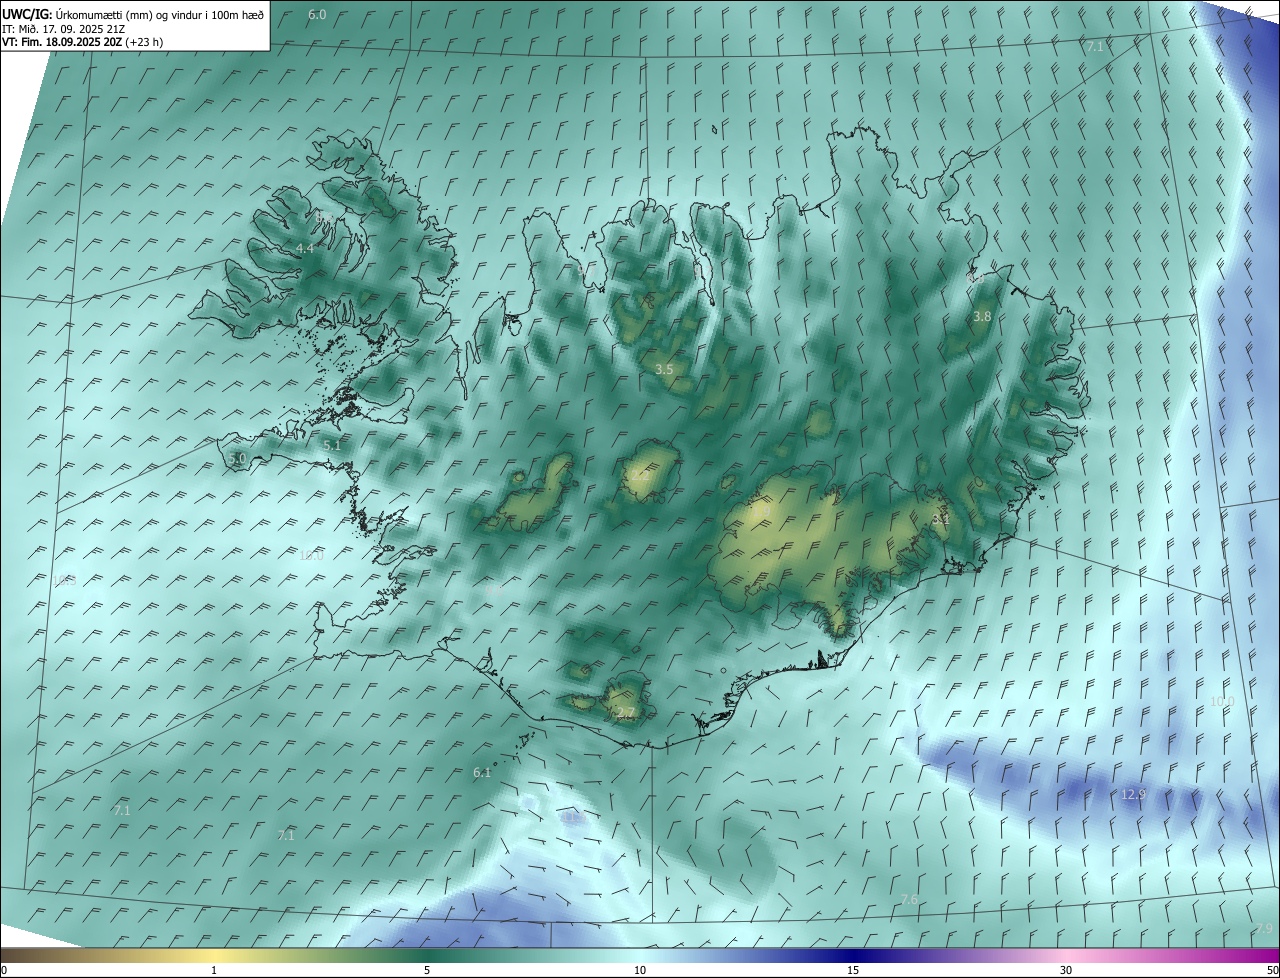Image resolution: width=1280 pixels, height=978 pixels.
Task: Click the colorbar tick label 5
Action: tap(427, 970)
